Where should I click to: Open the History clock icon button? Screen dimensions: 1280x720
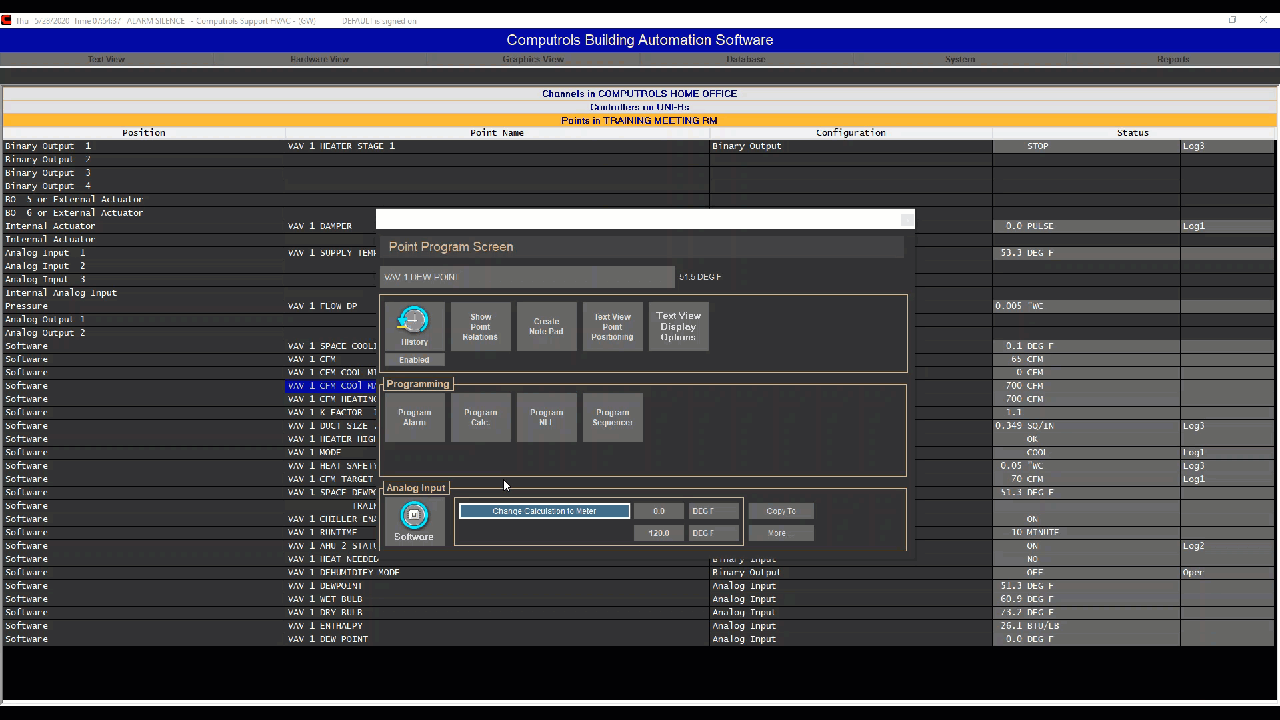tap(414, 326)
